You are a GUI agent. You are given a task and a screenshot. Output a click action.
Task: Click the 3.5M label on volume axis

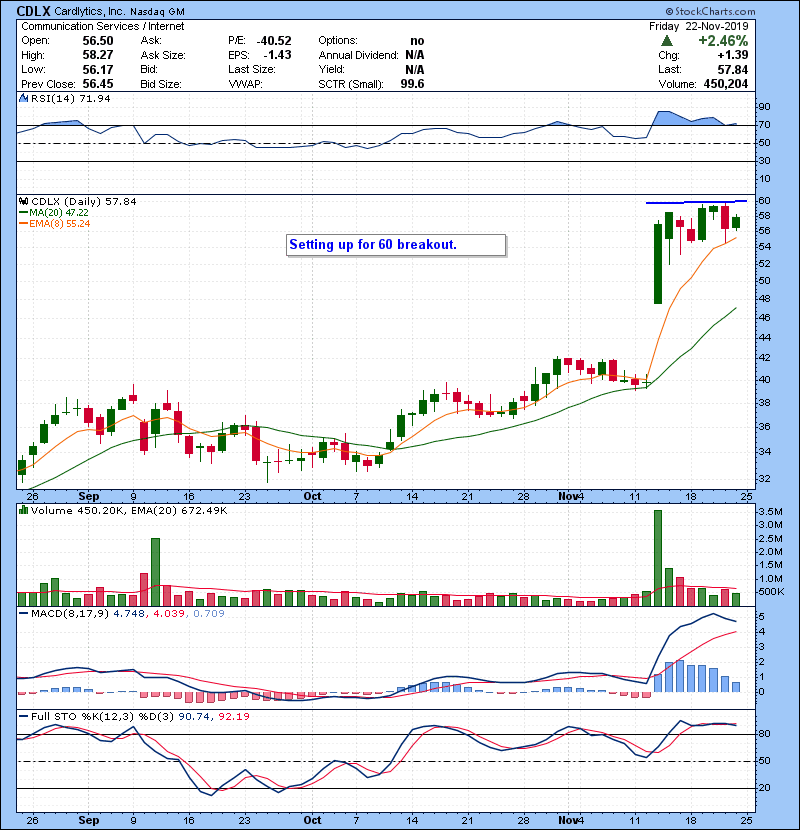point(770,511)
